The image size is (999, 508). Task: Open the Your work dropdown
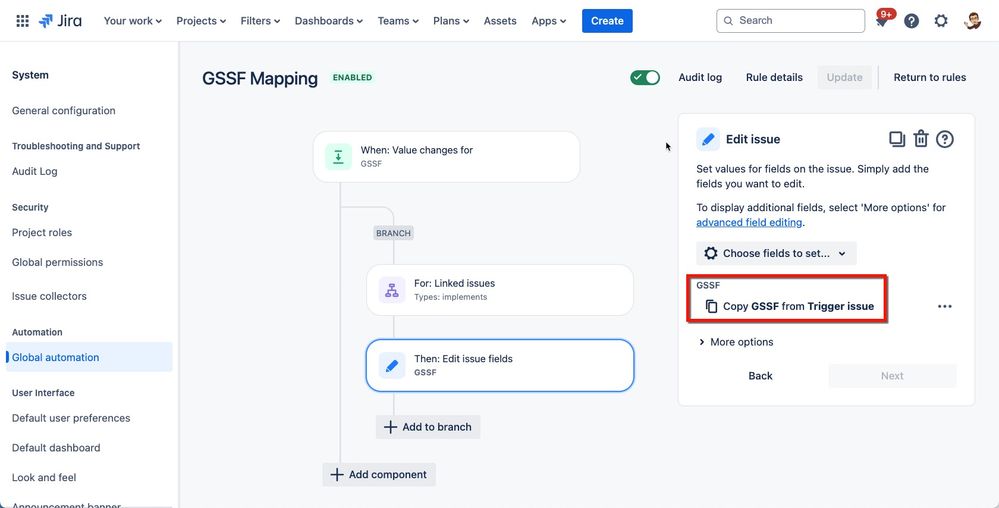[x=133, y=21]
